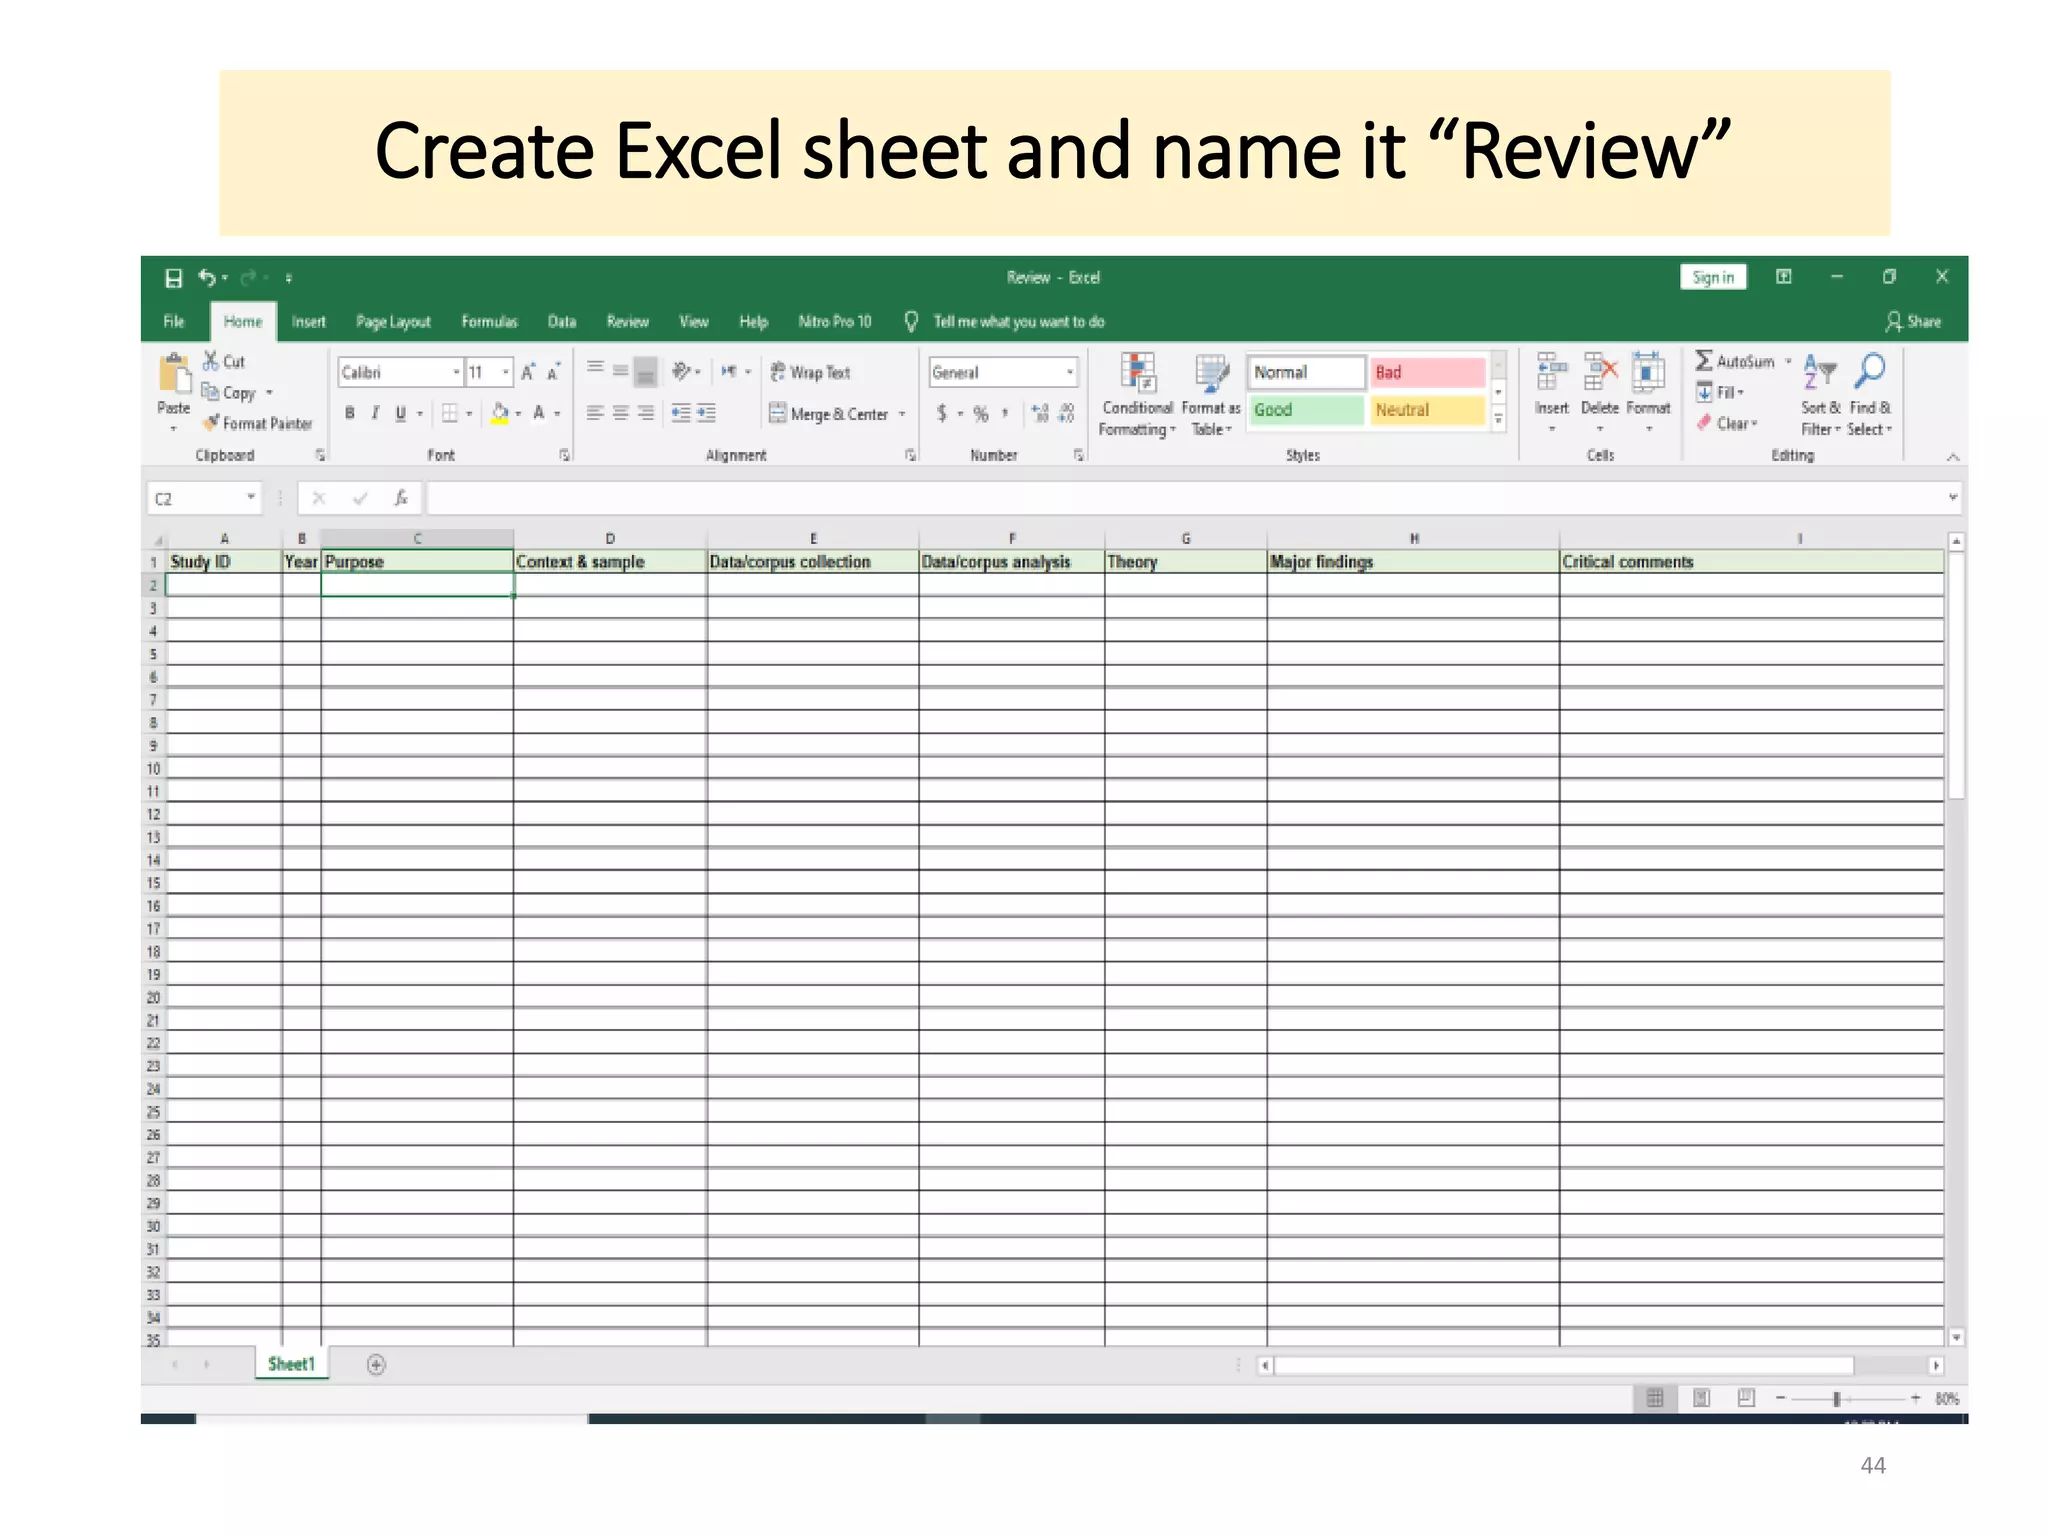Click AutoSum sigma icon
This screenshot has width=2048, height=1536.
[x=1704, y=360]
